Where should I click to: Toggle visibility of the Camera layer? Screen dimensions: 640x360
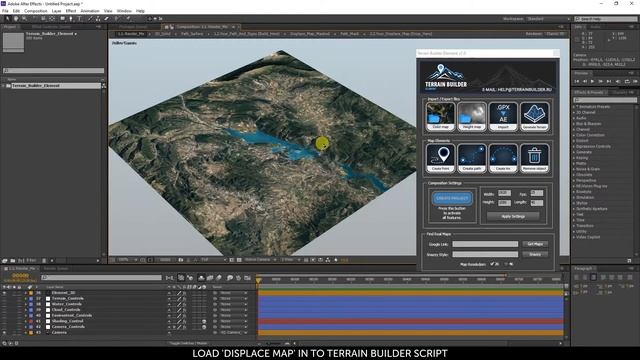4,332
